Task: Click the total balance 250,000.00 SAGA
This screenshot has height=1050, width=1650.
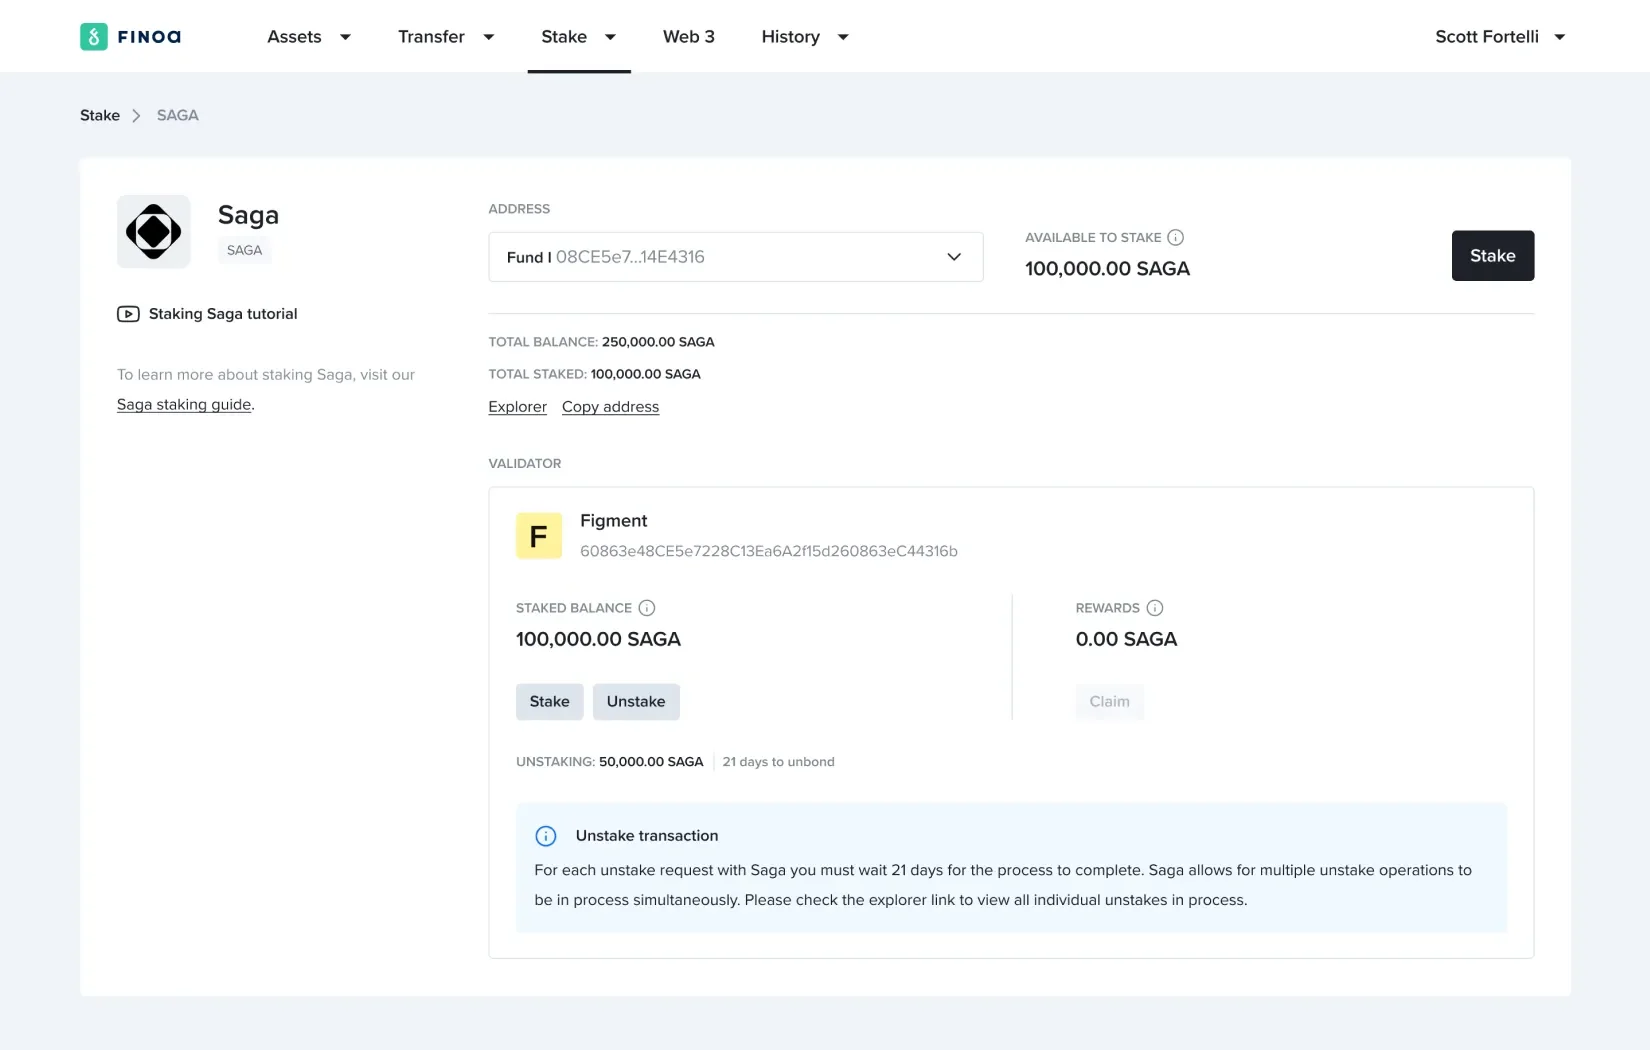Action: (x=658, y=342)
